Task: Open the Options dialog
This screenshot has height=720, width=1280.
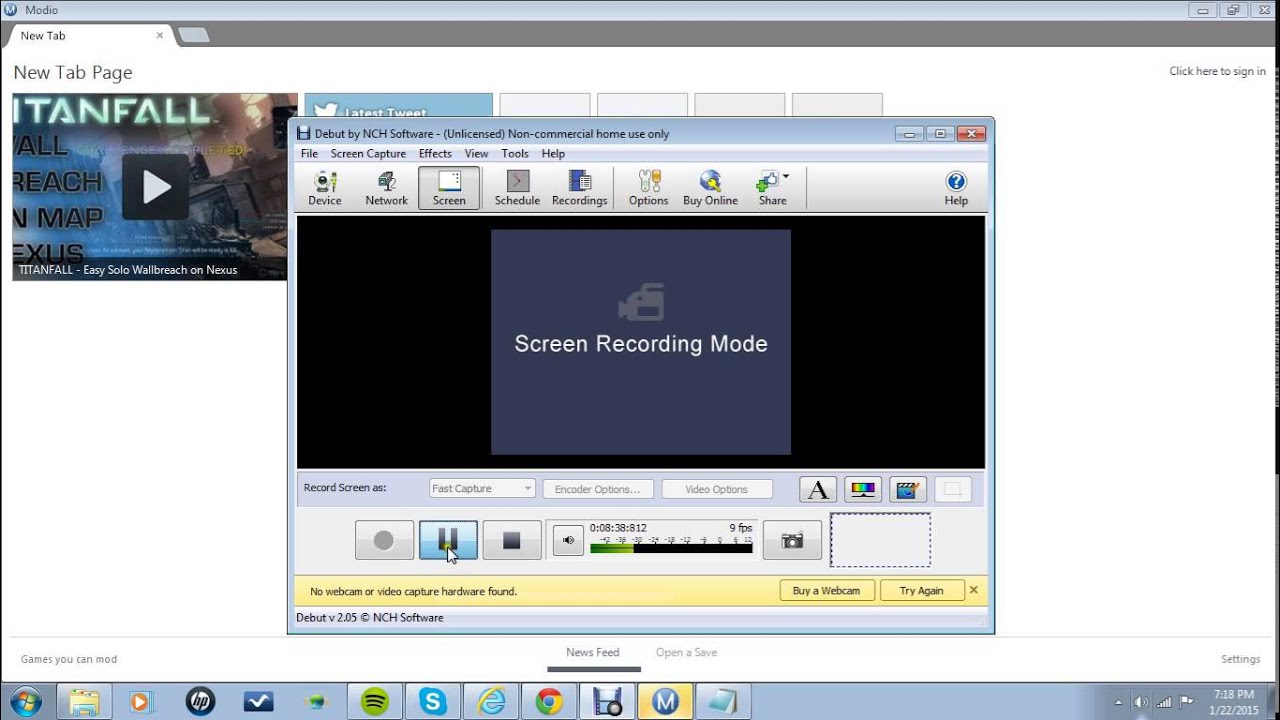Action: click(648, 188)
